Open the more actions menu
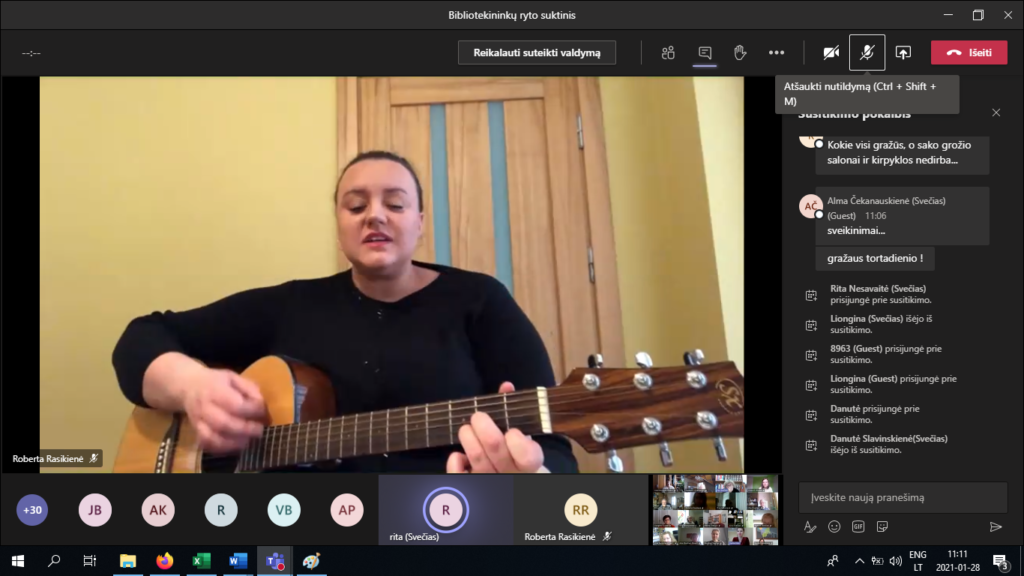 click(x=776, y=52)
